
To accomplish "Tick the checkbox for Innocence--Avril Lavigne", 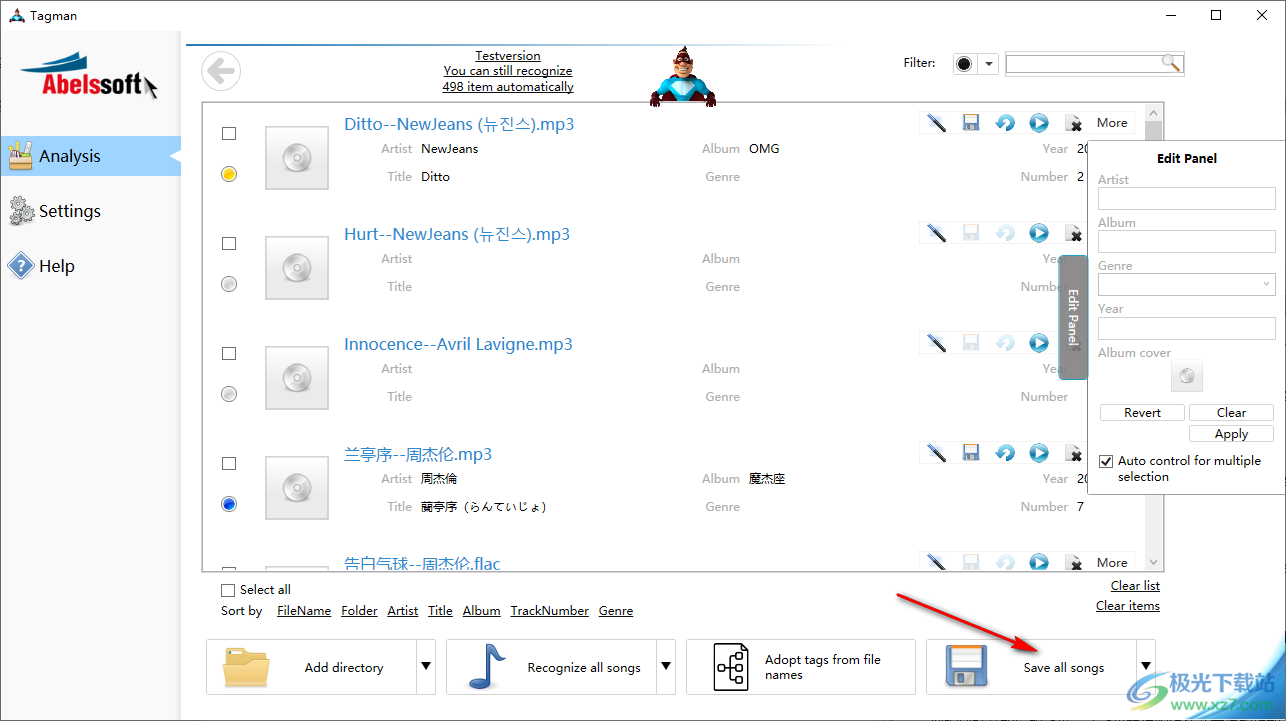I will point(229,353).
